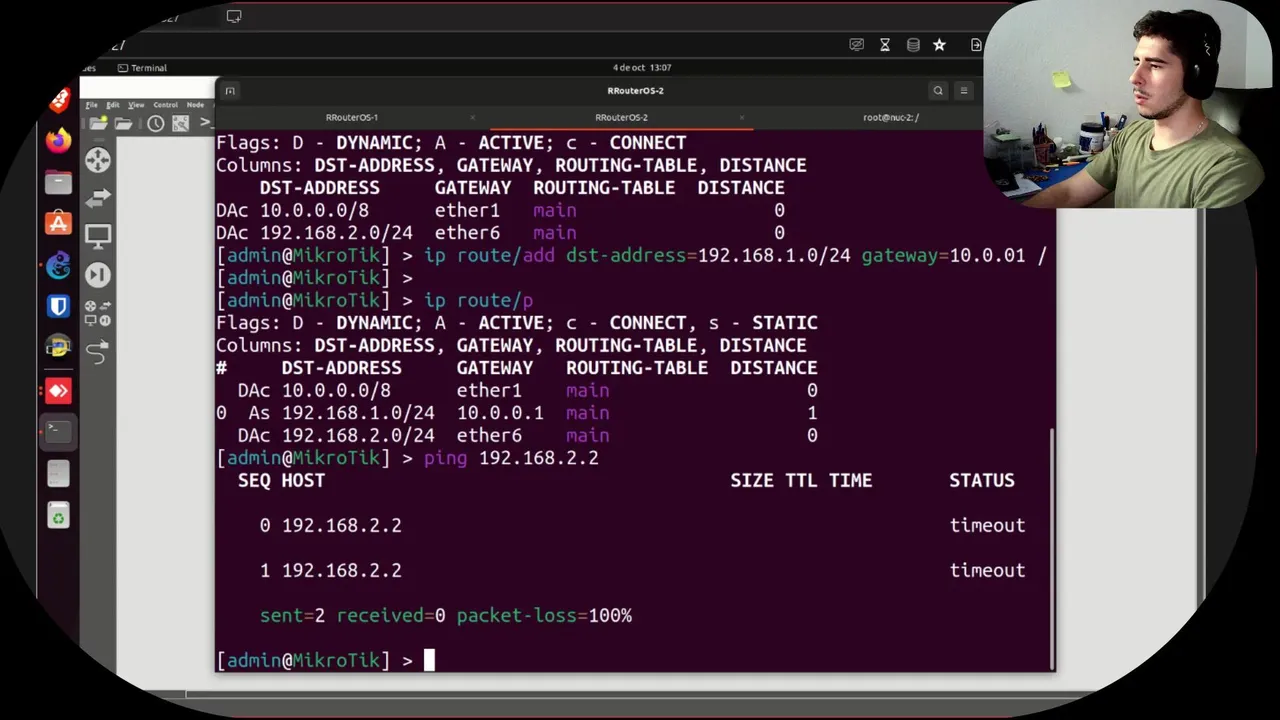Open AnyDesk from the Ubuntu dock
This screenshot has width=1280, height=720.
pos(58,390)
